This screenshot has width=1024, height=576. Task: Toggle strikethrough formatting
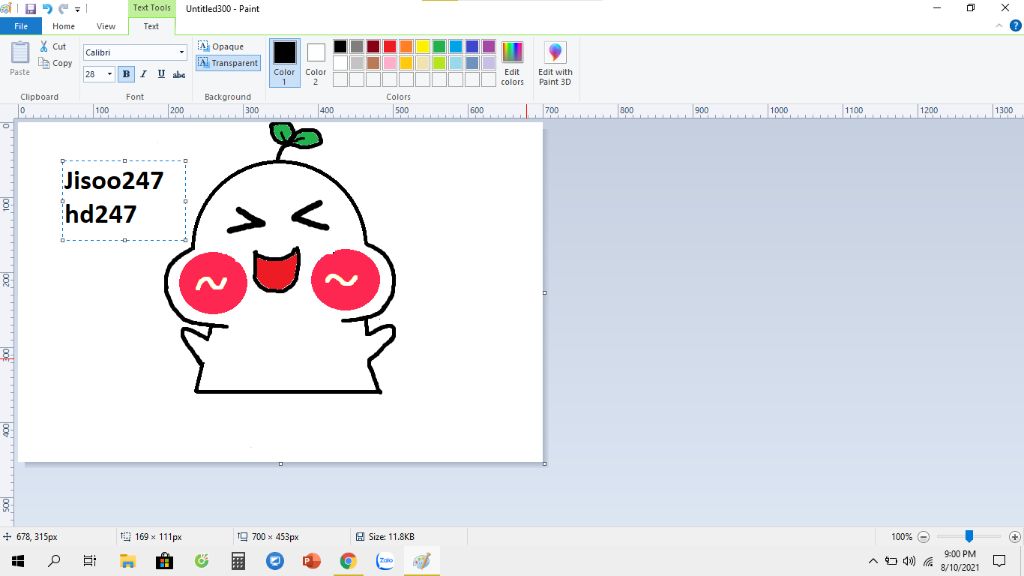179,74
